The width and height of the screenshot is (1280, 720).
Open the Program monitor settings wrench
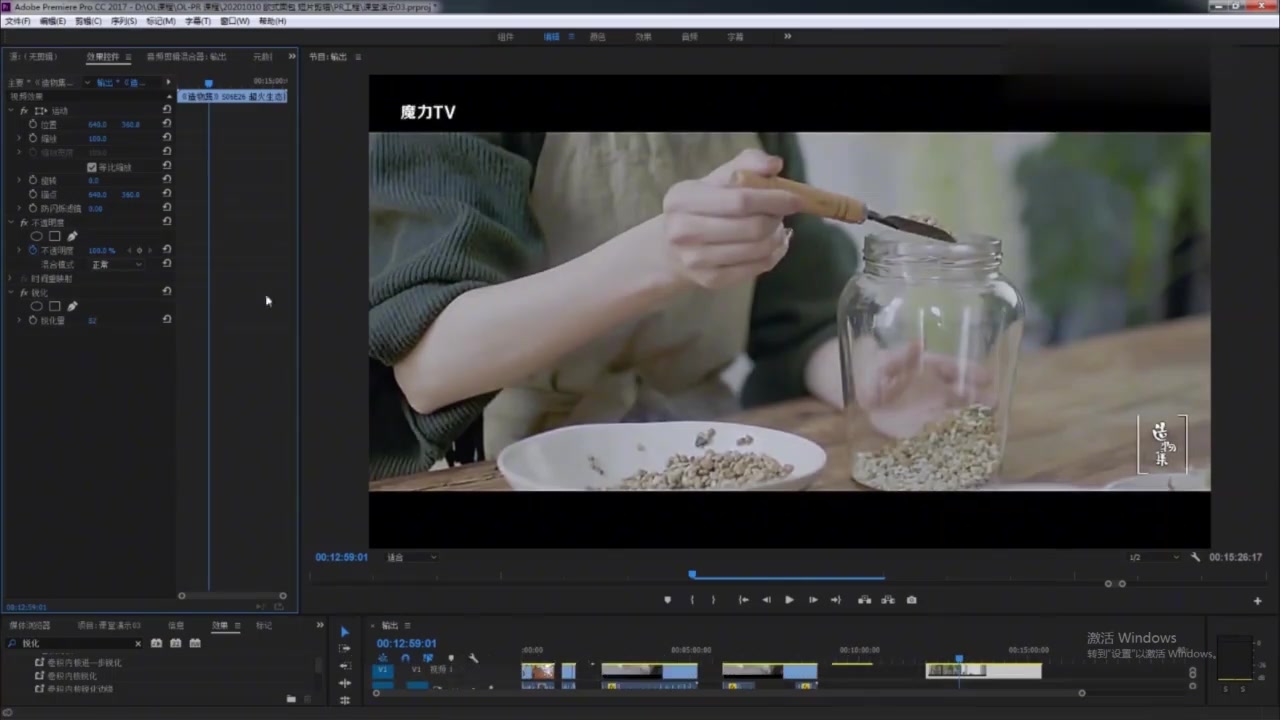[1195, 557]
